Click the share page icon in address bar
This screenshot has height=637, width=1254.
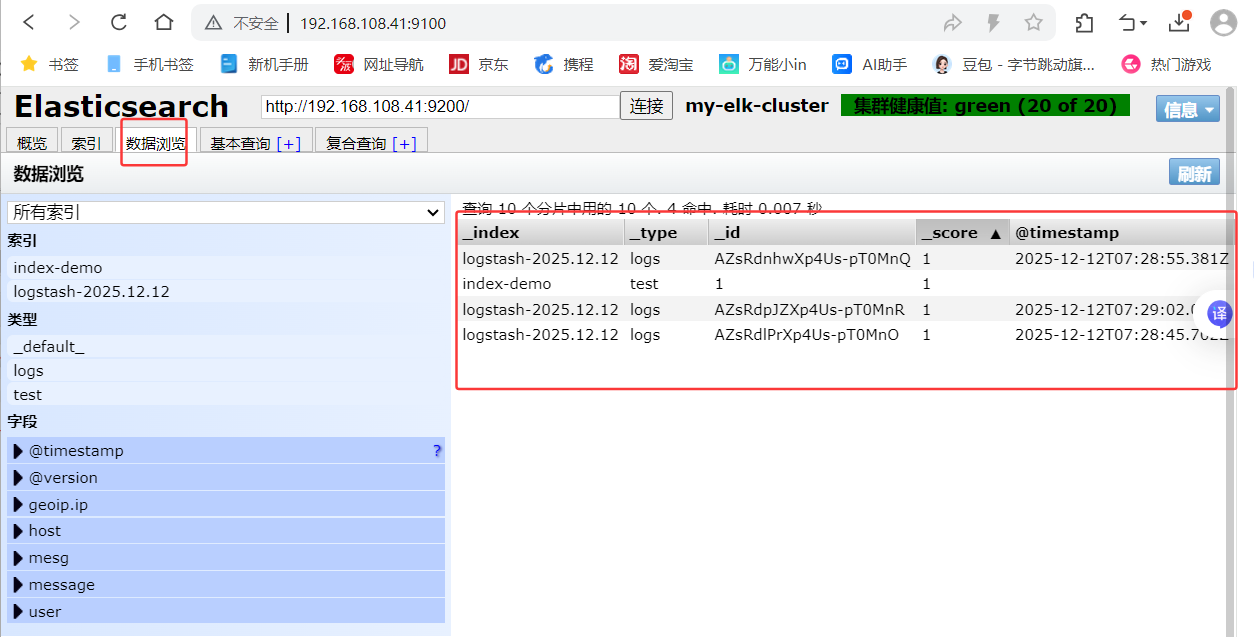952,23
